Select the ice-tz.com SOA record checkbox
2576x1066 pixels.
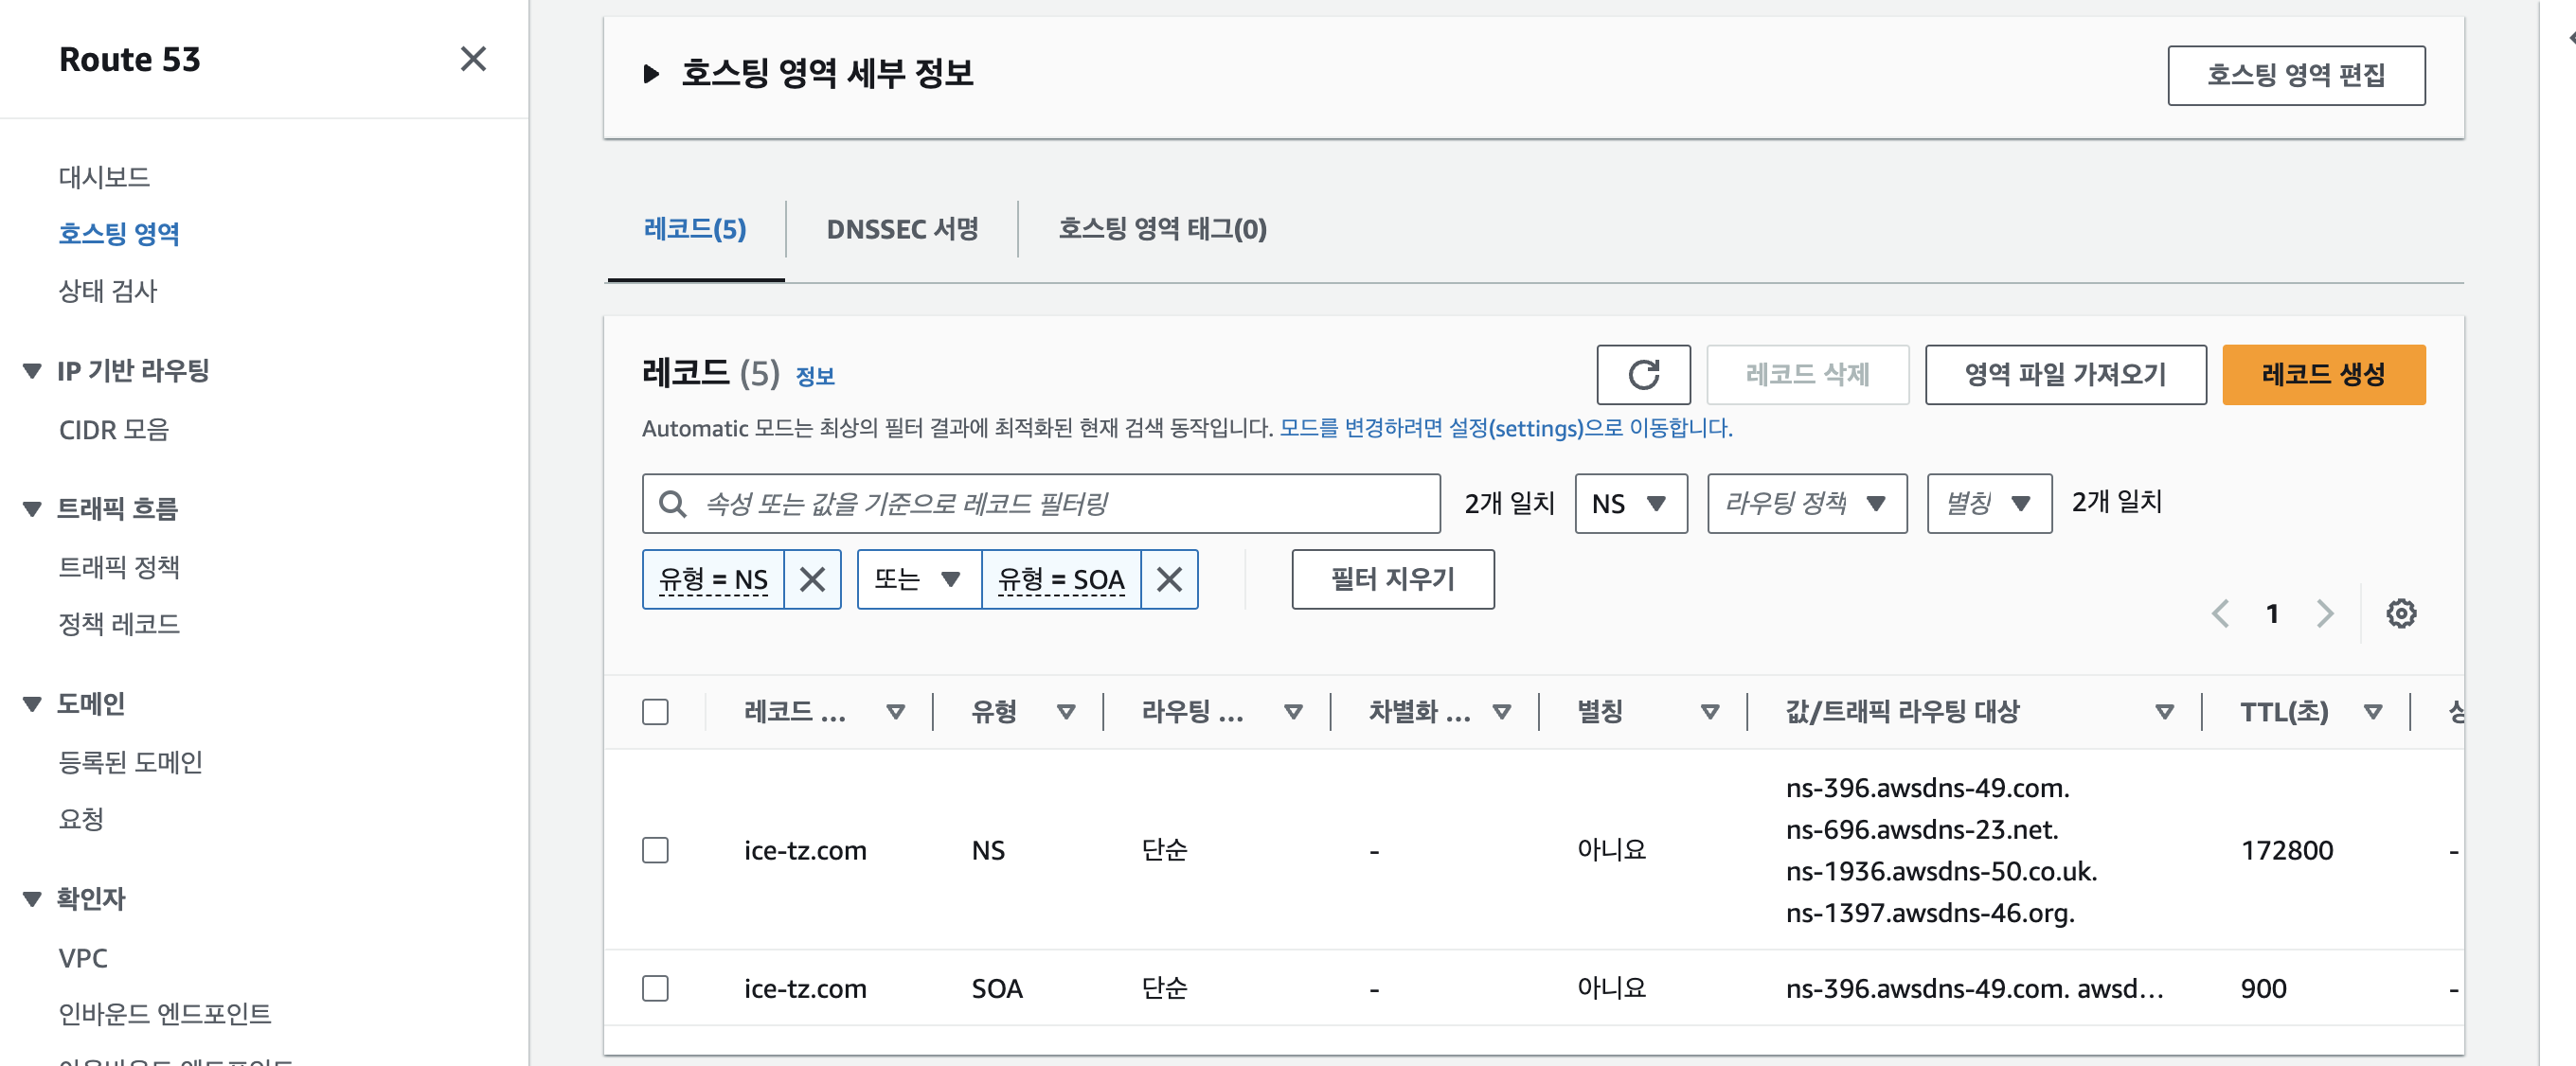655,988
